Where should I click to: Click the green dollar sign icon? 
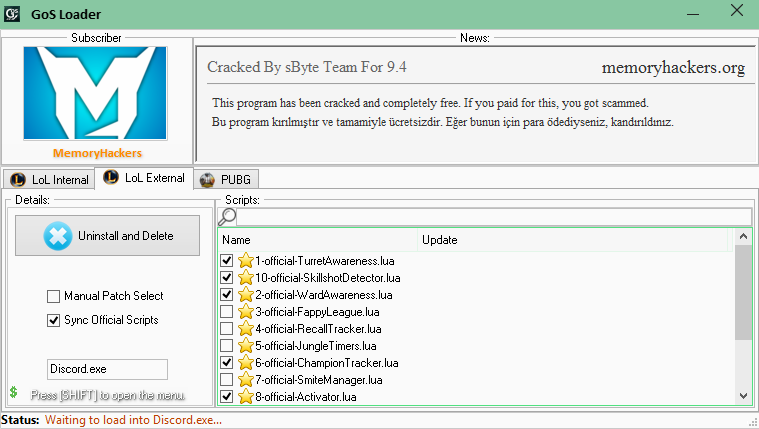(x=14, y=392)
